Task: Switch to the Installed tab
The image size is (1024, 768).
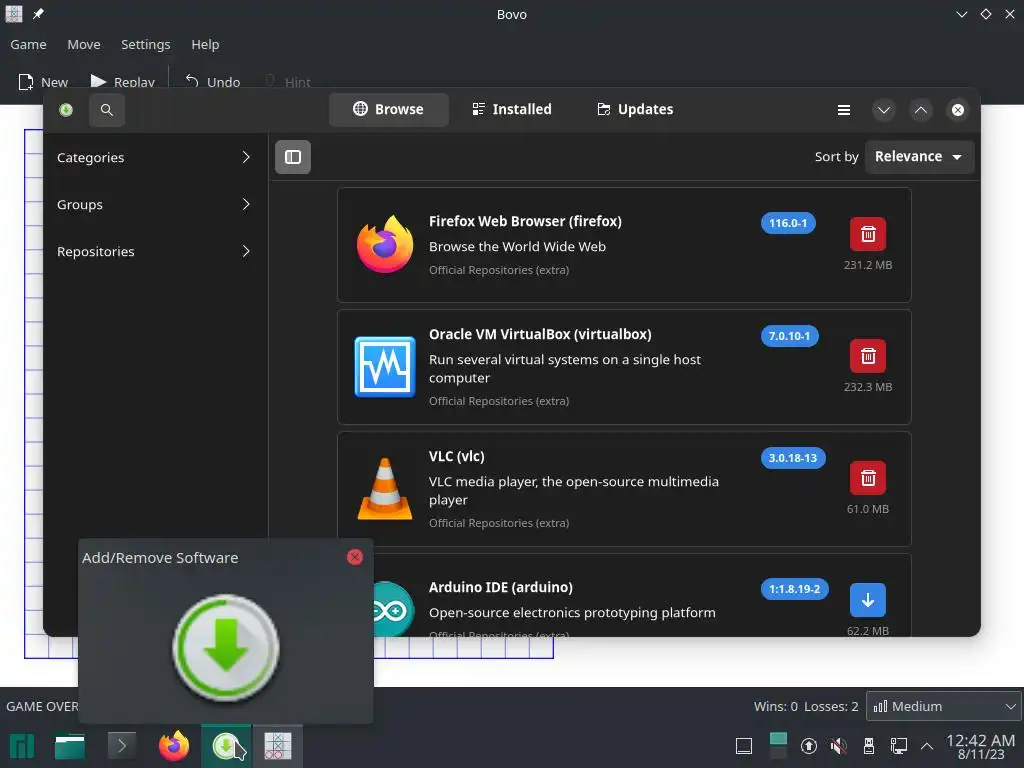Action: 512,109
